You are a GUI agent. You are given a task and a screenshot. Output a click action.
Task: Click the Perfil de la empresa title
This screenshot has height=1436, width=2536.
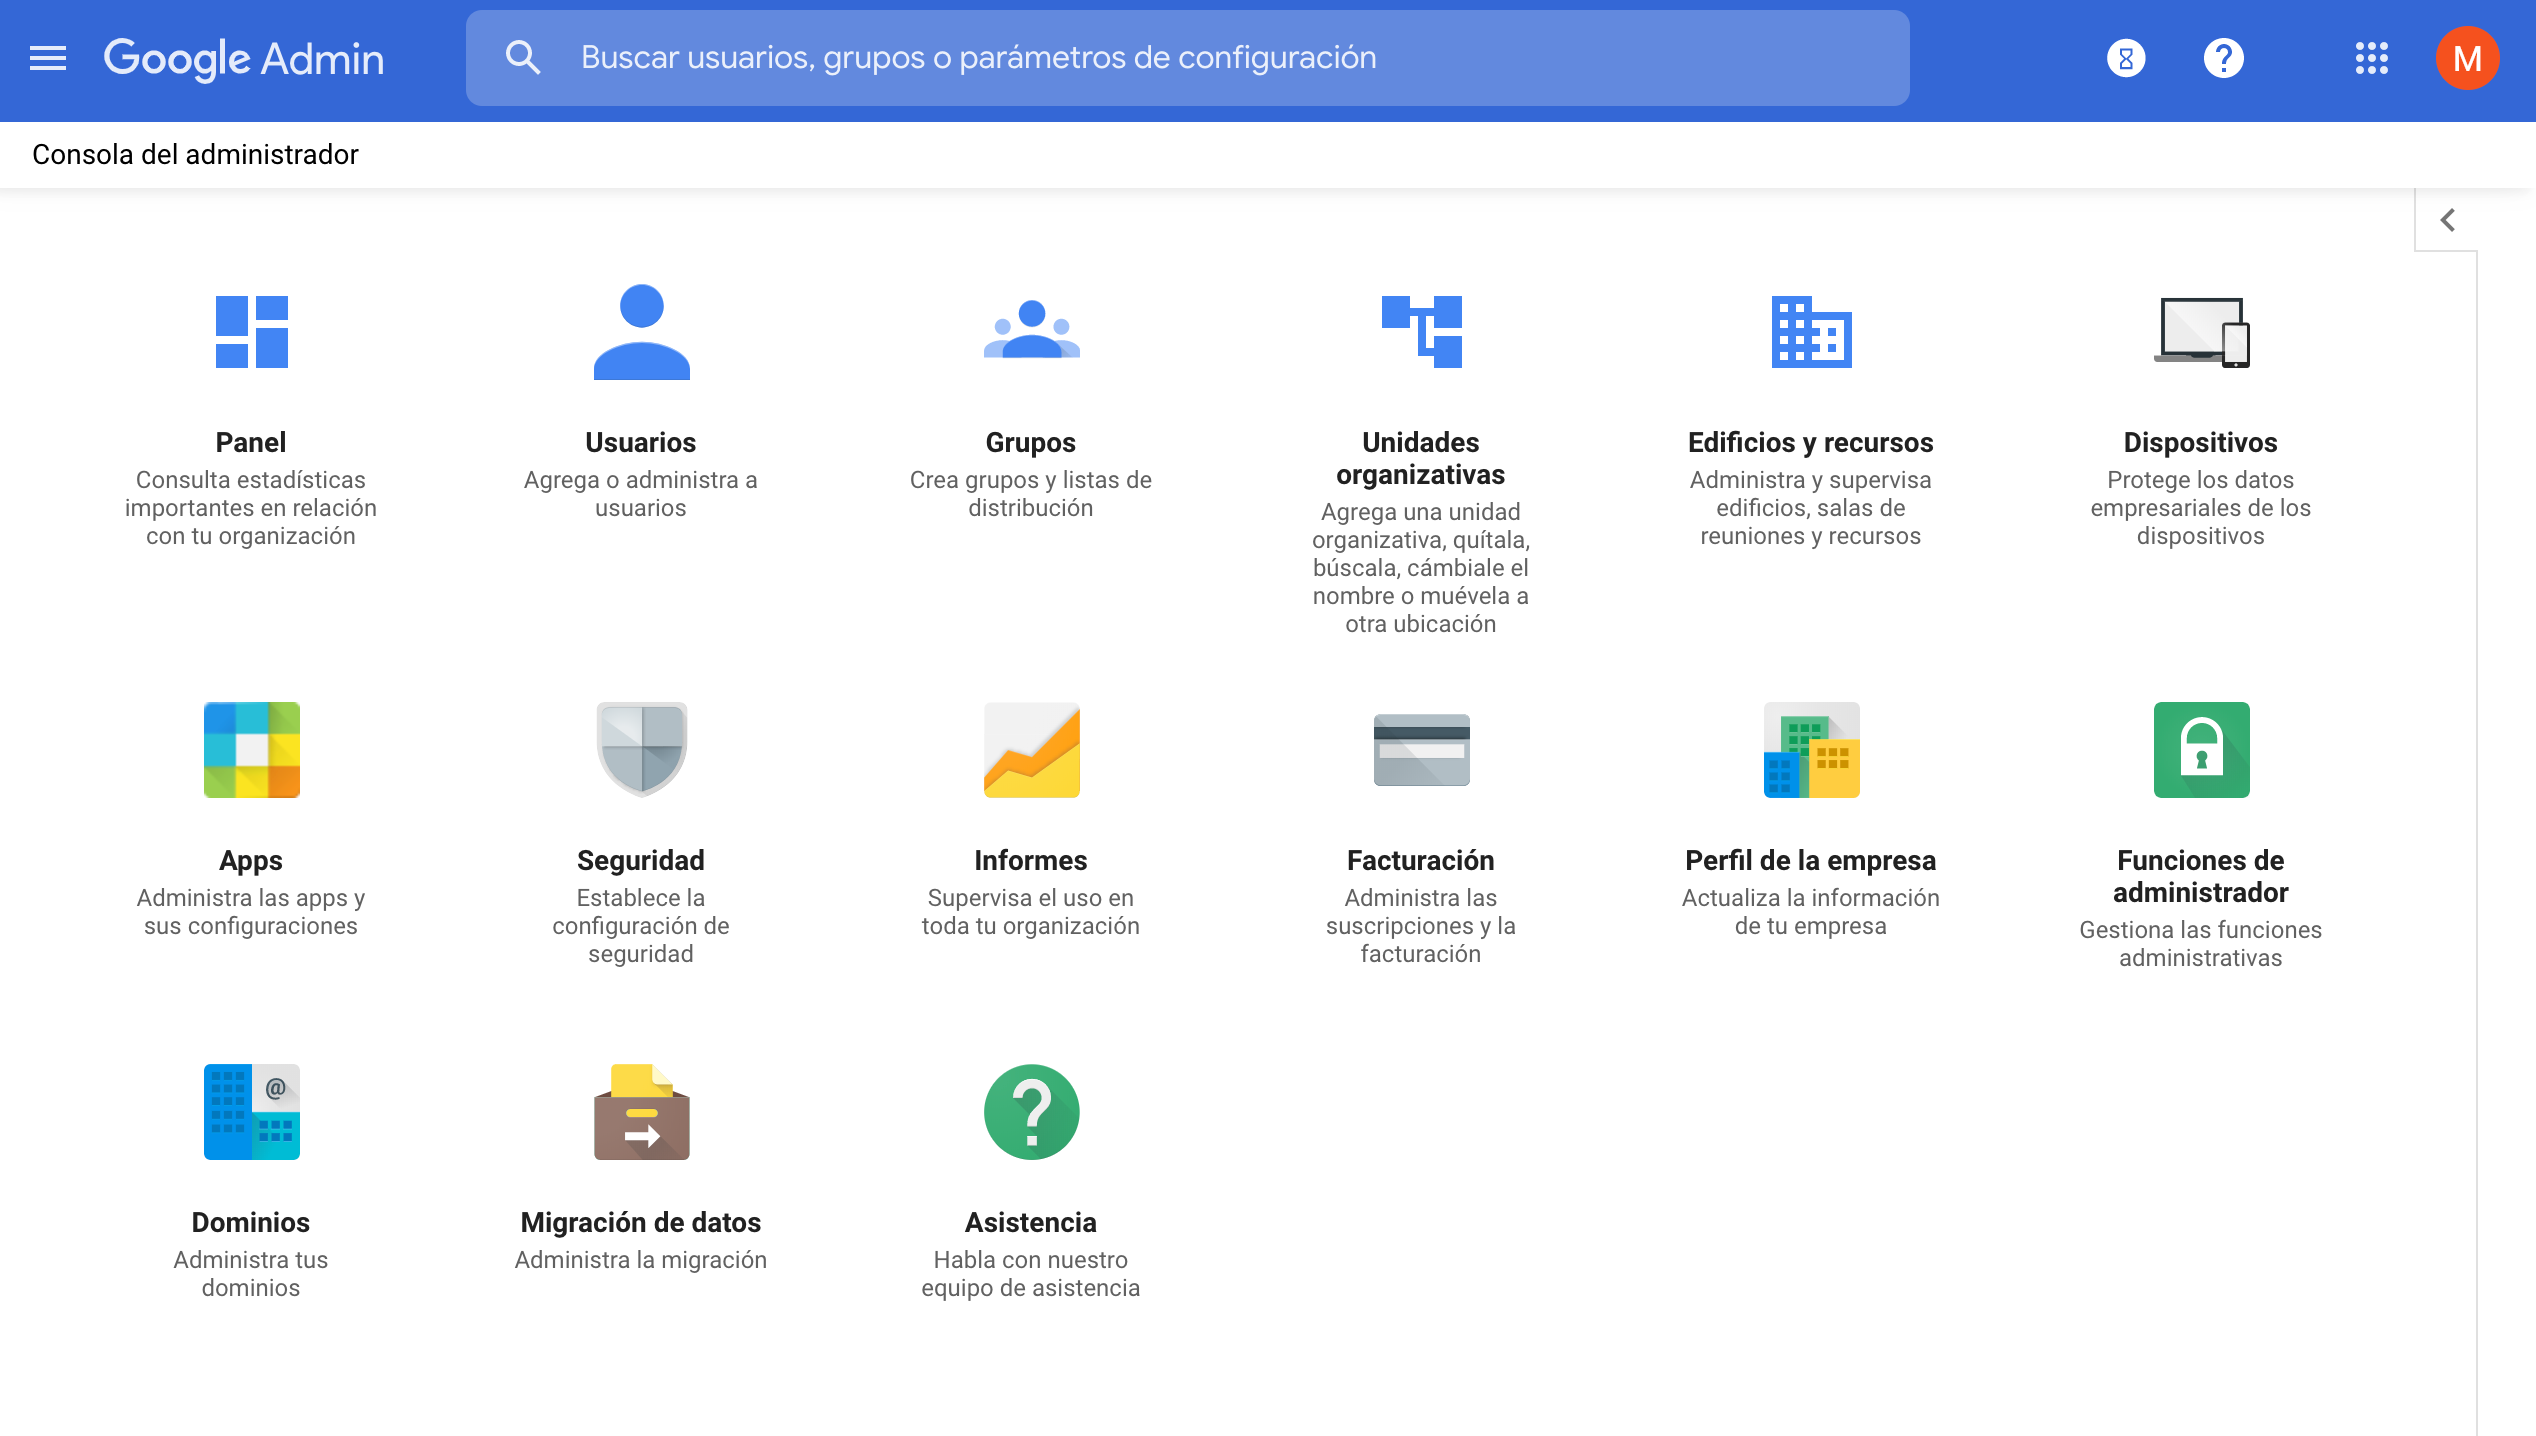pyautogui.click(x=1811, y=860)
